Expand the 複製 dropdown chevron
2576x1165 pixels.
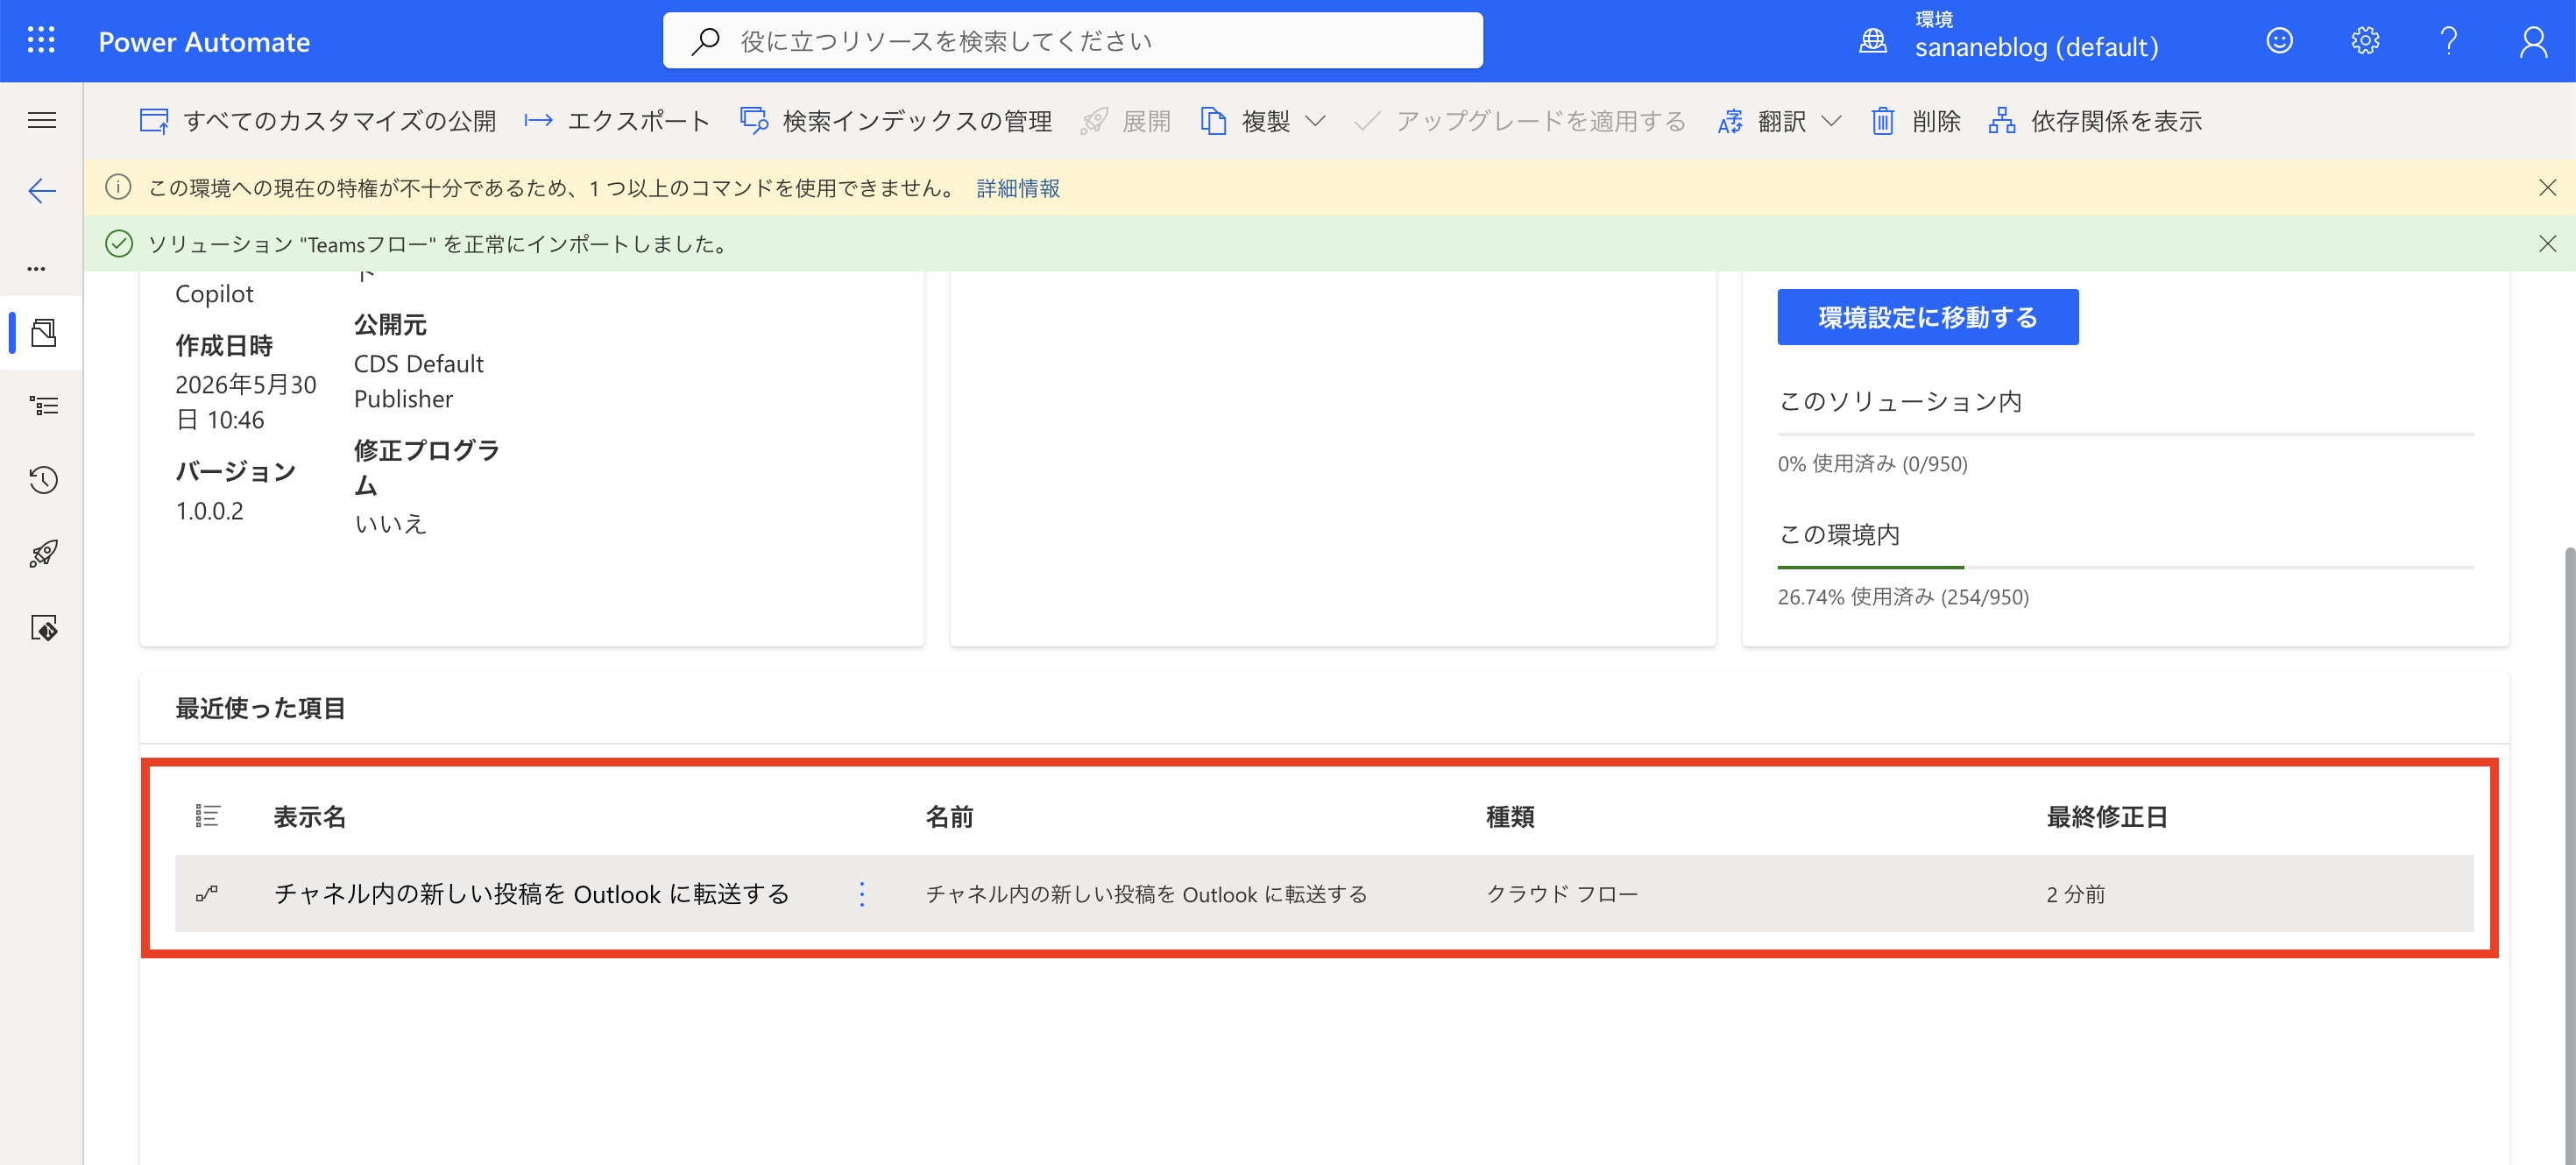[x=1316, y=121]
